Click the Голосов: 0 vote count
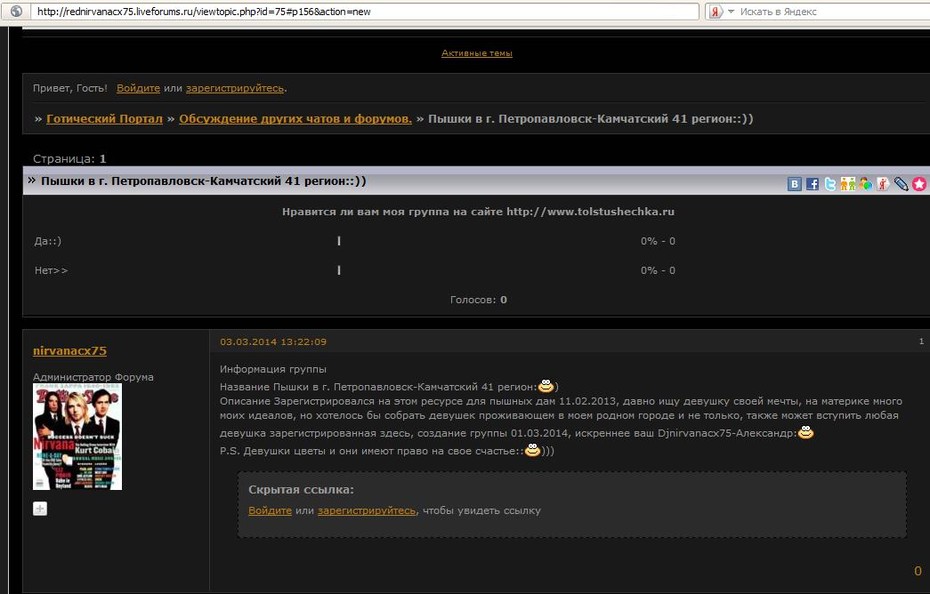The image size is (930, 594). (x=478, y=300)
